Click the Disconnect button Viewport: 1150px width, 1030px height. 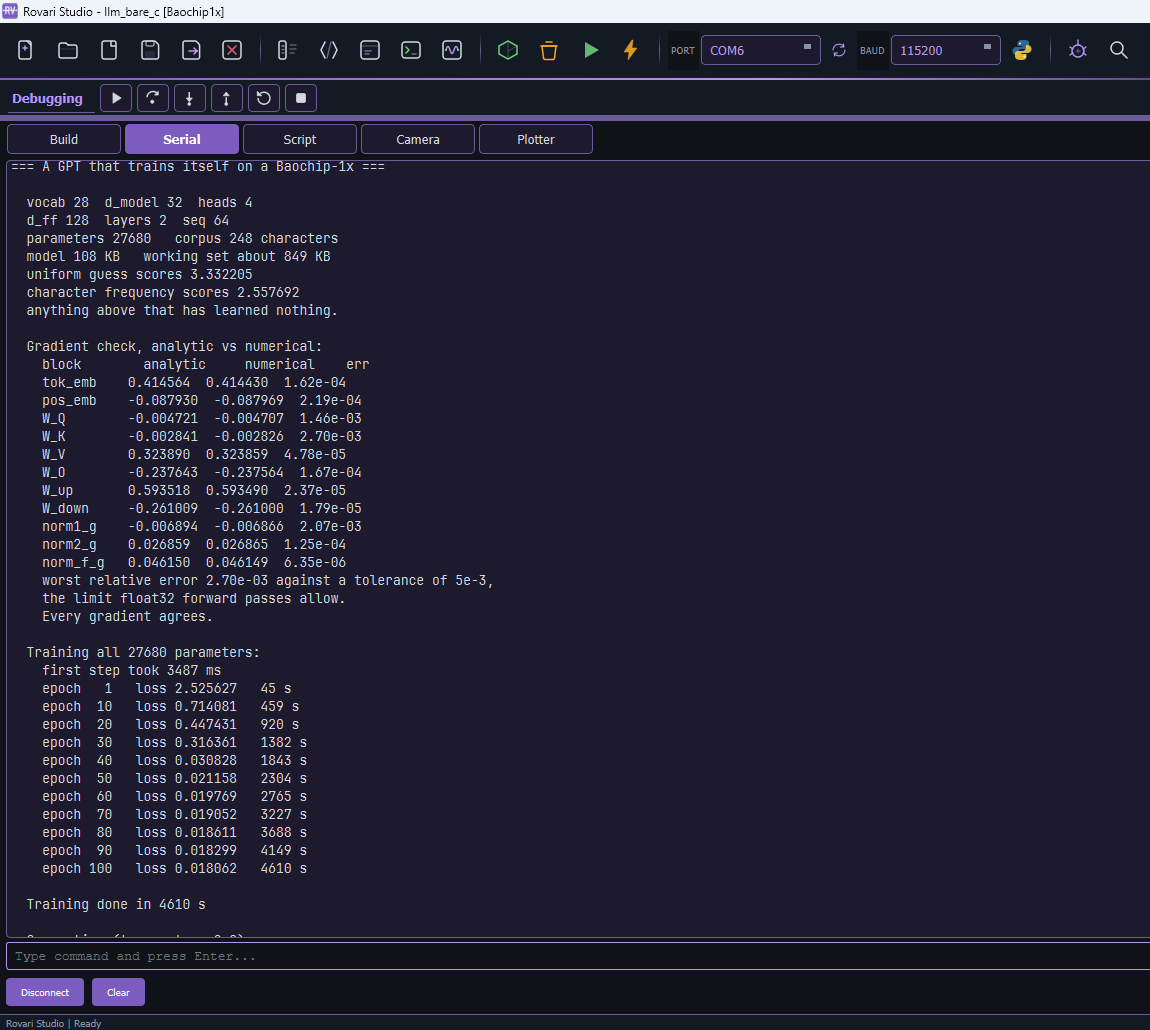click(x=45, y=992)
